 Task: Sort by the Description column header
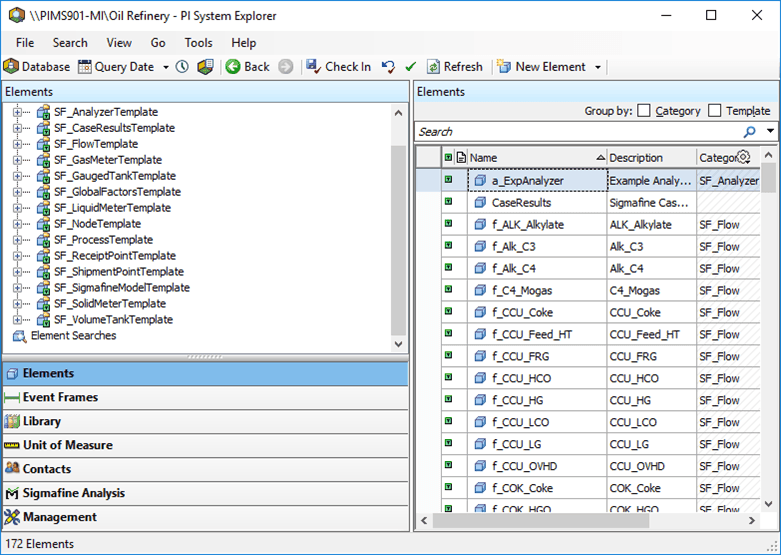(x=651, y=157)
